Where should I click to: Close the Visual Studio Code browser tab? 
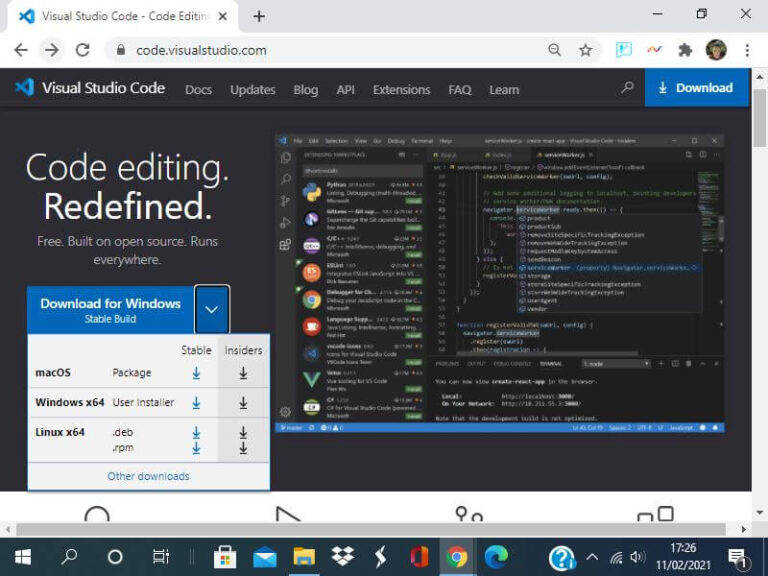222,17
